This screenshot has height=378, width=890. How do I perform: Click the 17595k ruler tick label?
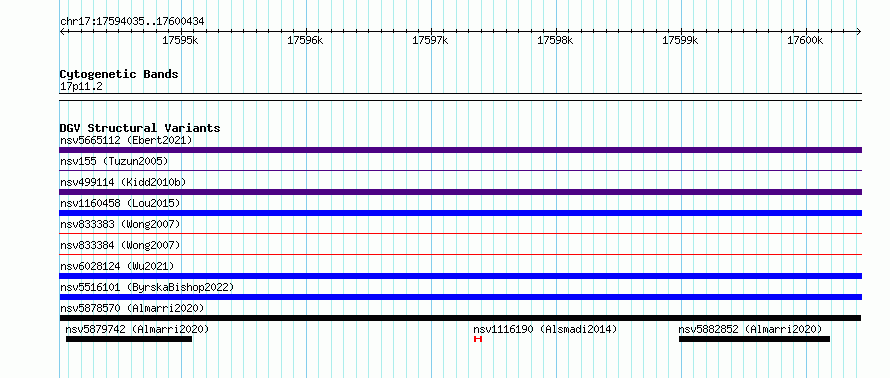tap(180, 40)
